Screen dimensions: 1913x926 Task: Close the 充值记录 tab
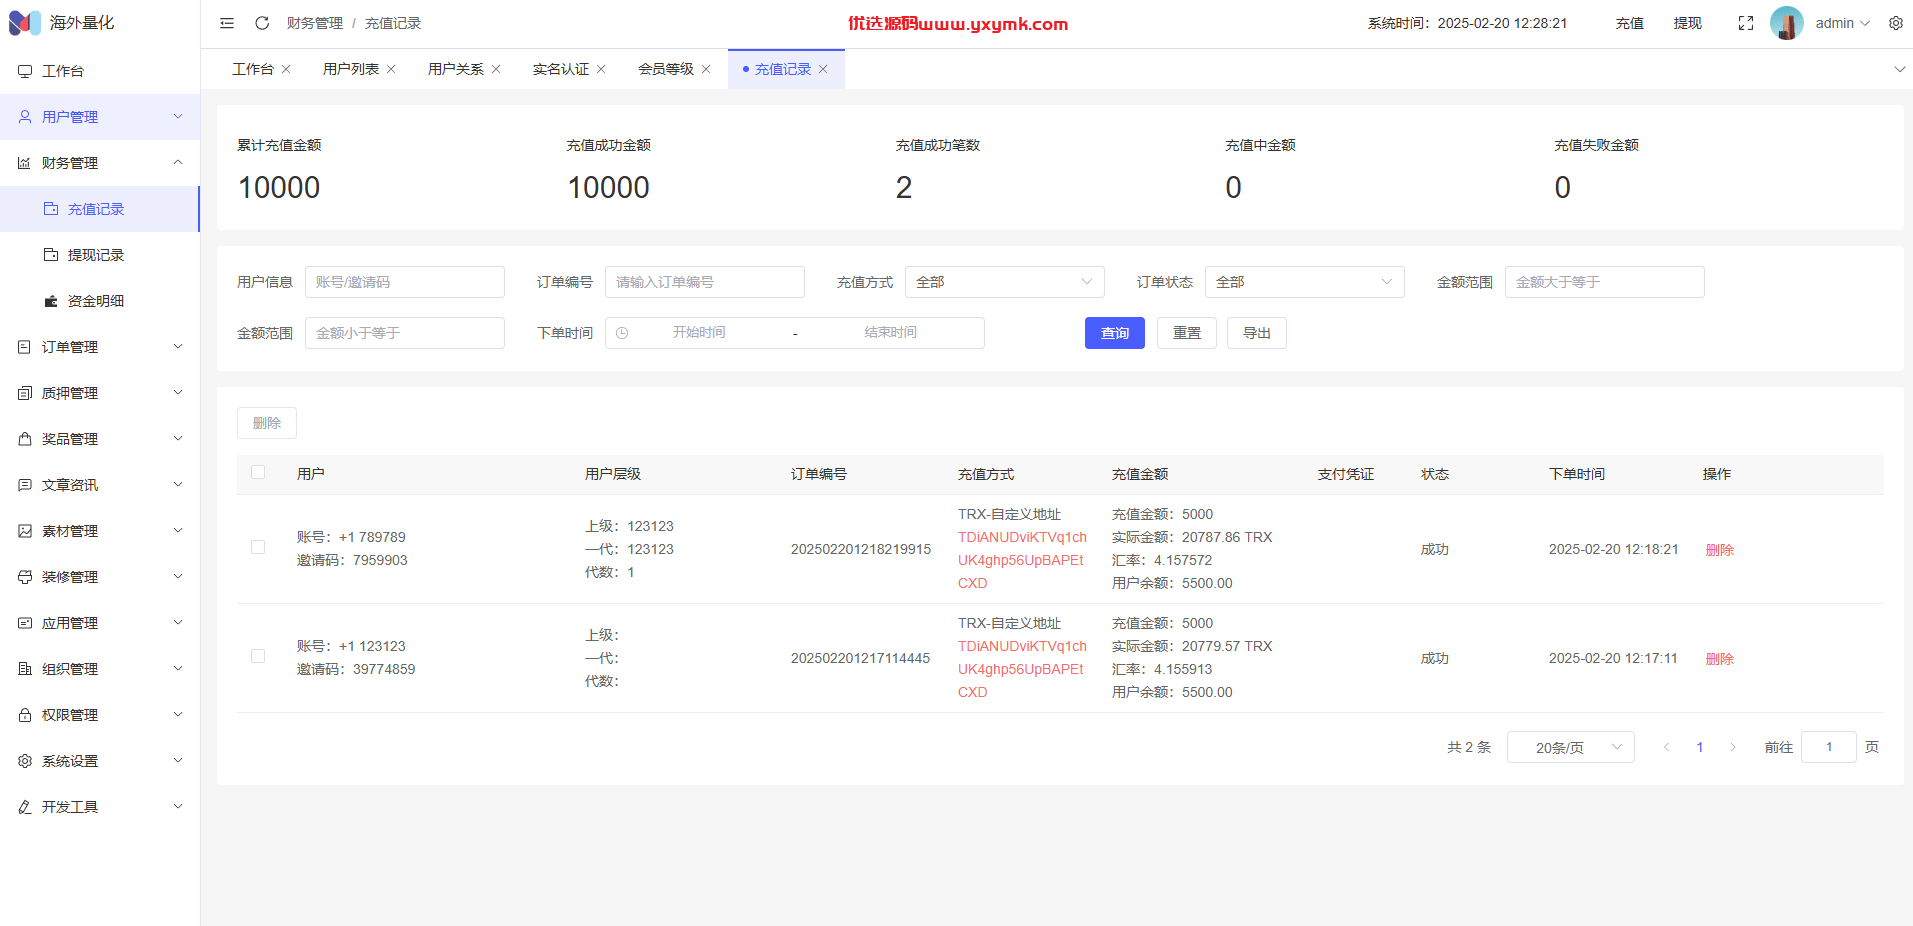click(823, 69)
